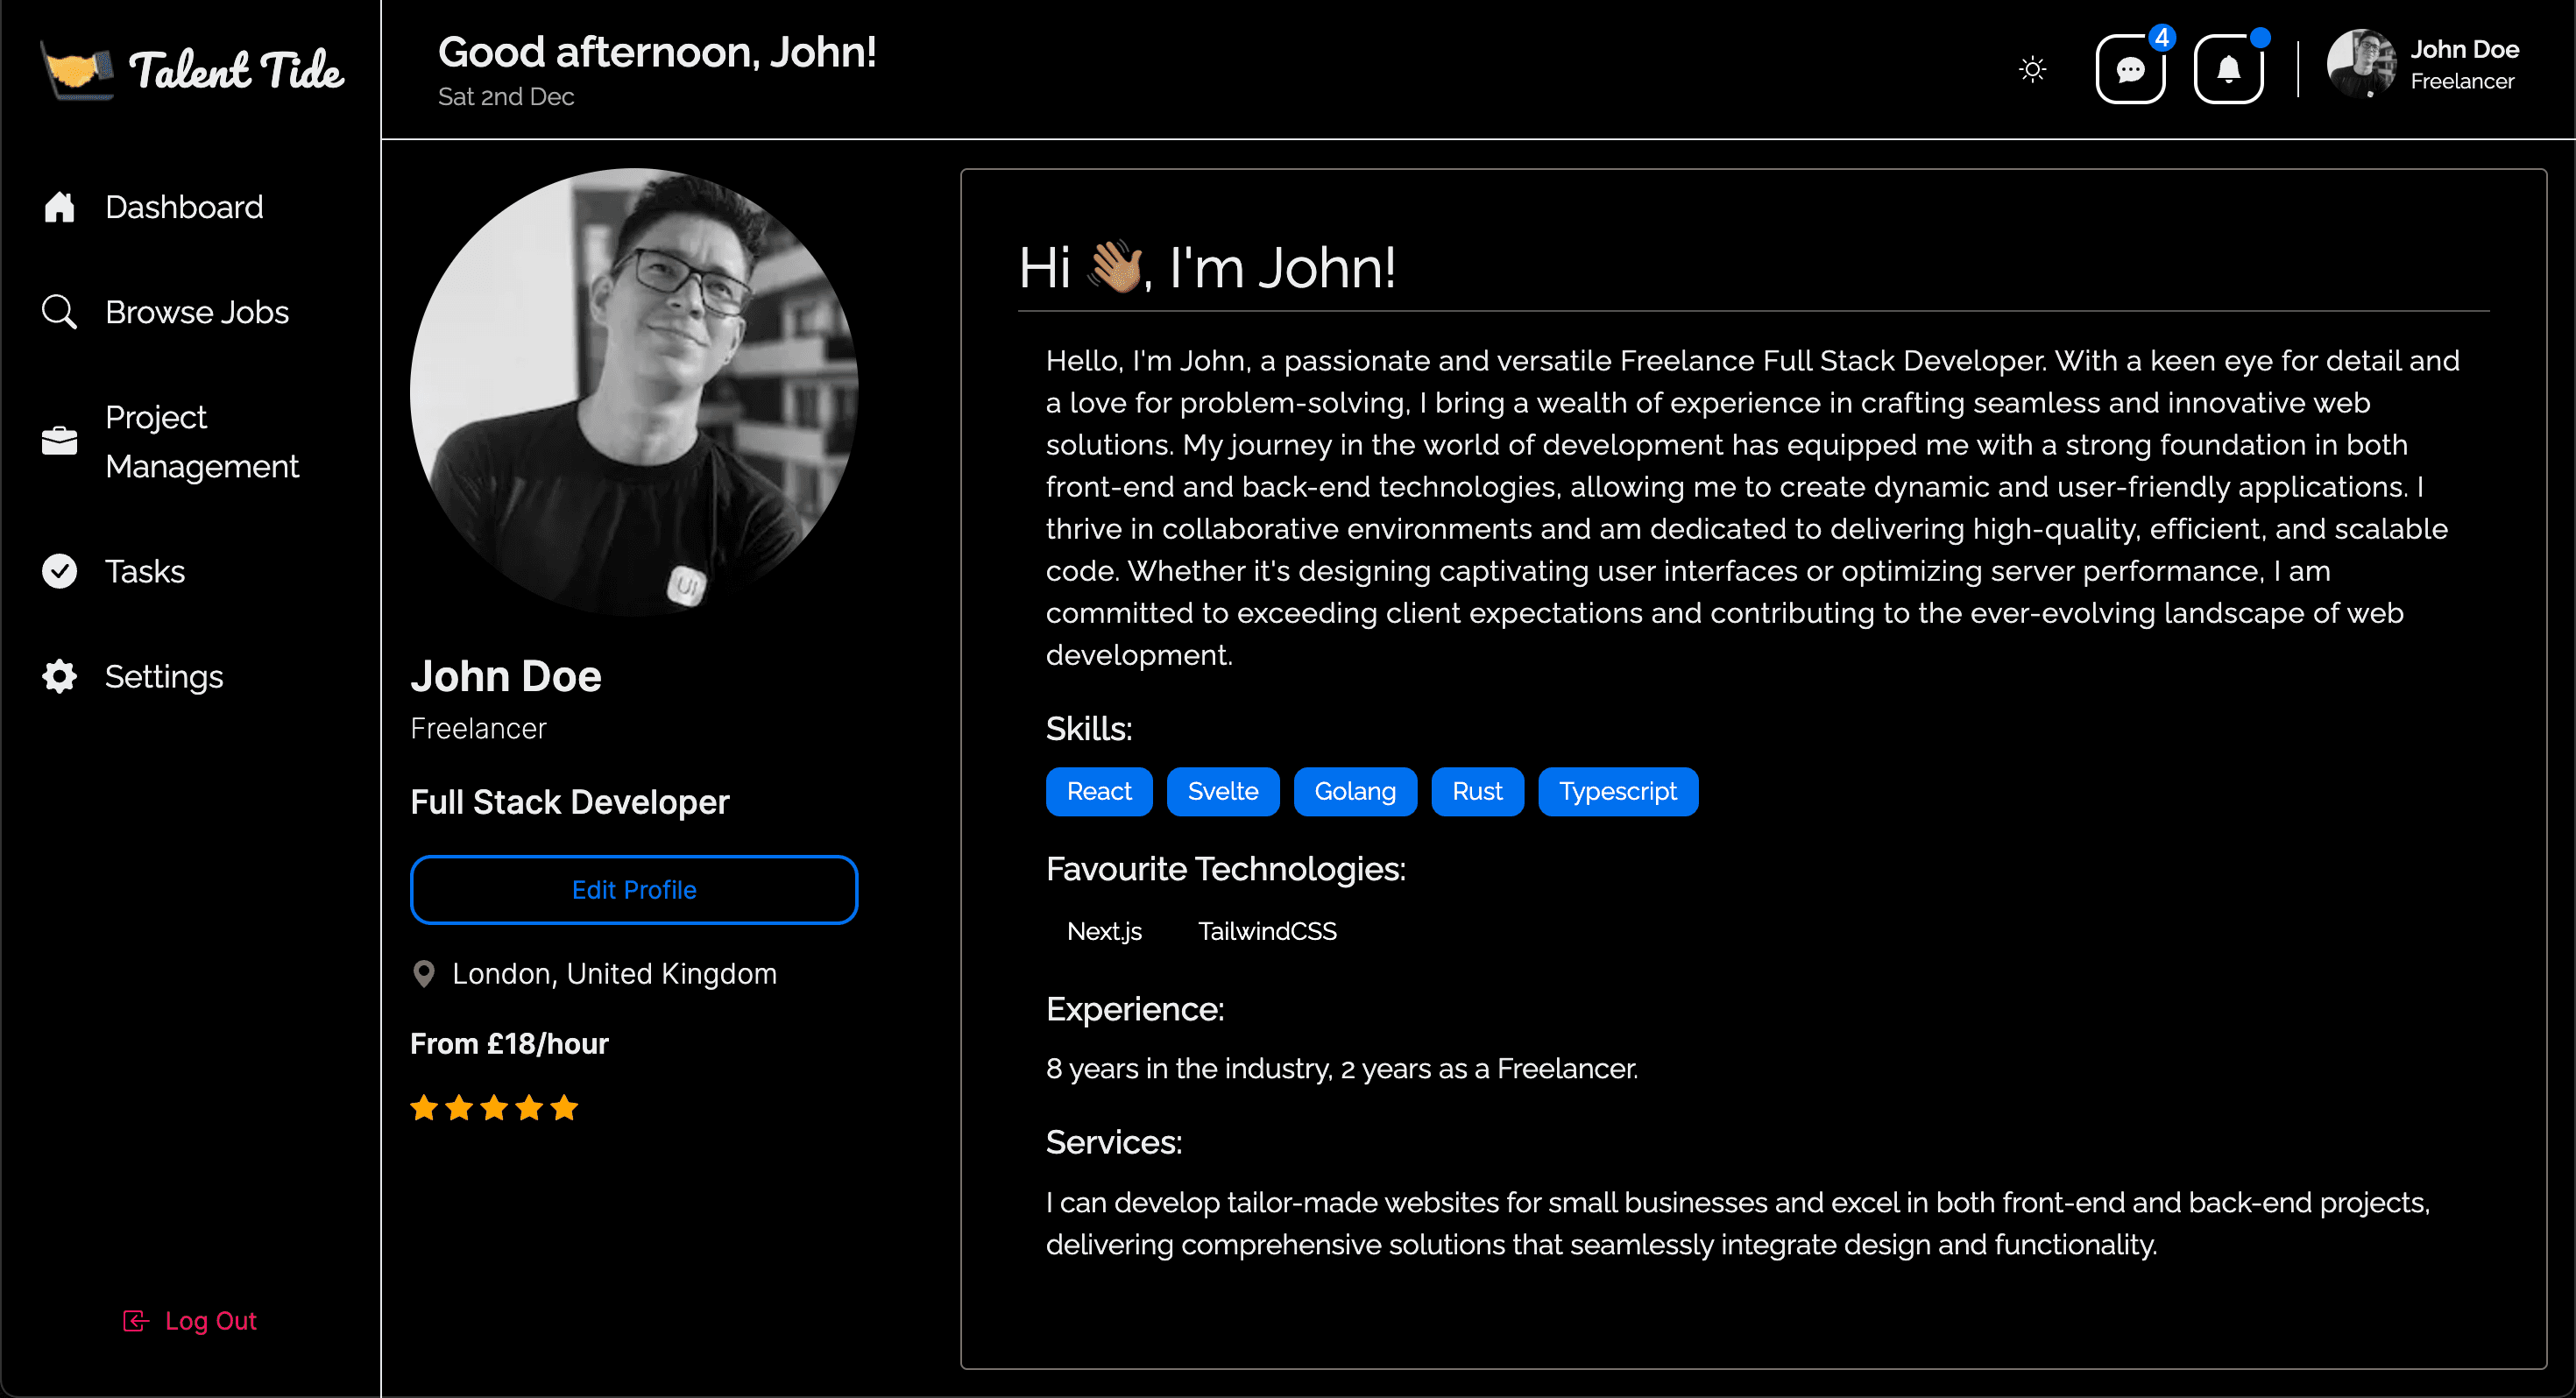Click the Browse Jobs magnifier icon
2576x1398 pixels.
pos(59,312)
